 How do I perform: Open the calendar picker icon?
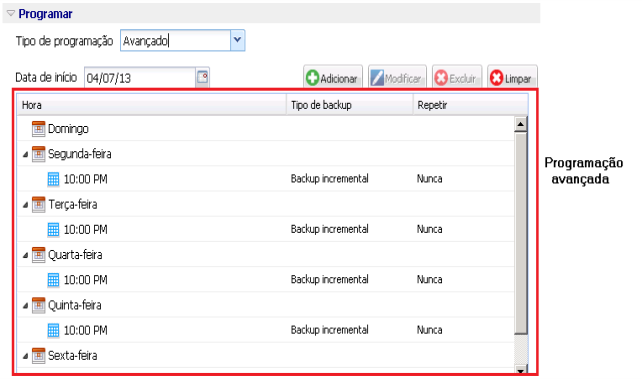pos(202,77)
